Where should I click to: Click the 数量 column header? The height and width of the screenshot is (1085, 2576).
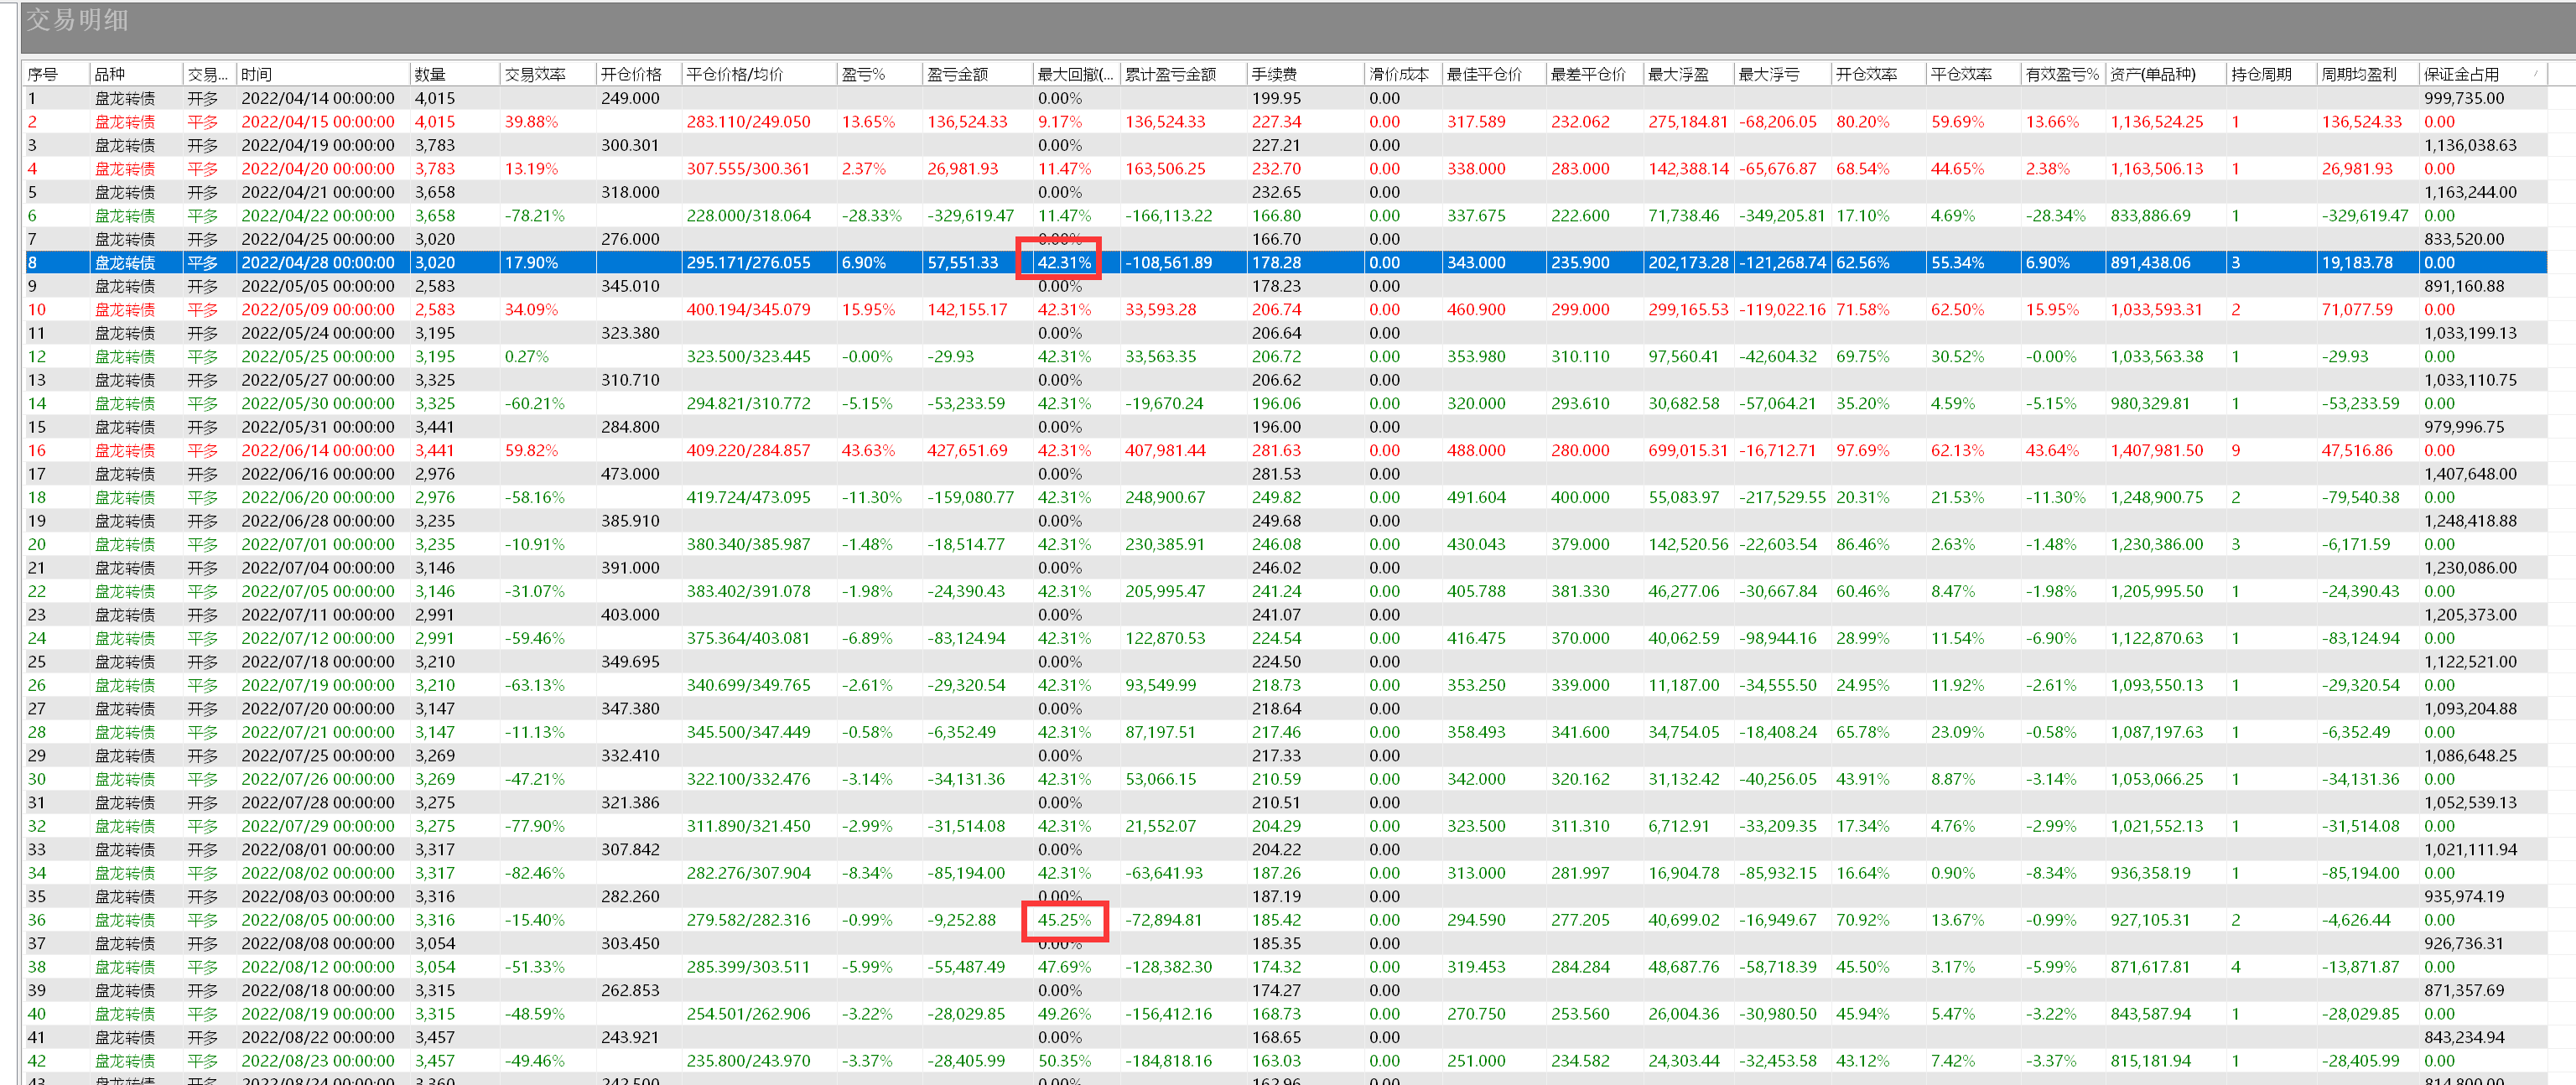[x=454, y=74]
